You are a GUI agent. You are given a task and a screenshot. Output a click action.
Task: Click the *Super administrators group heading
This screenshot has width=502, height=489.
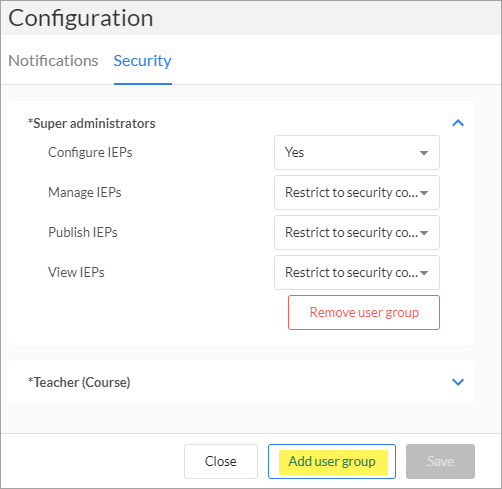92,123
